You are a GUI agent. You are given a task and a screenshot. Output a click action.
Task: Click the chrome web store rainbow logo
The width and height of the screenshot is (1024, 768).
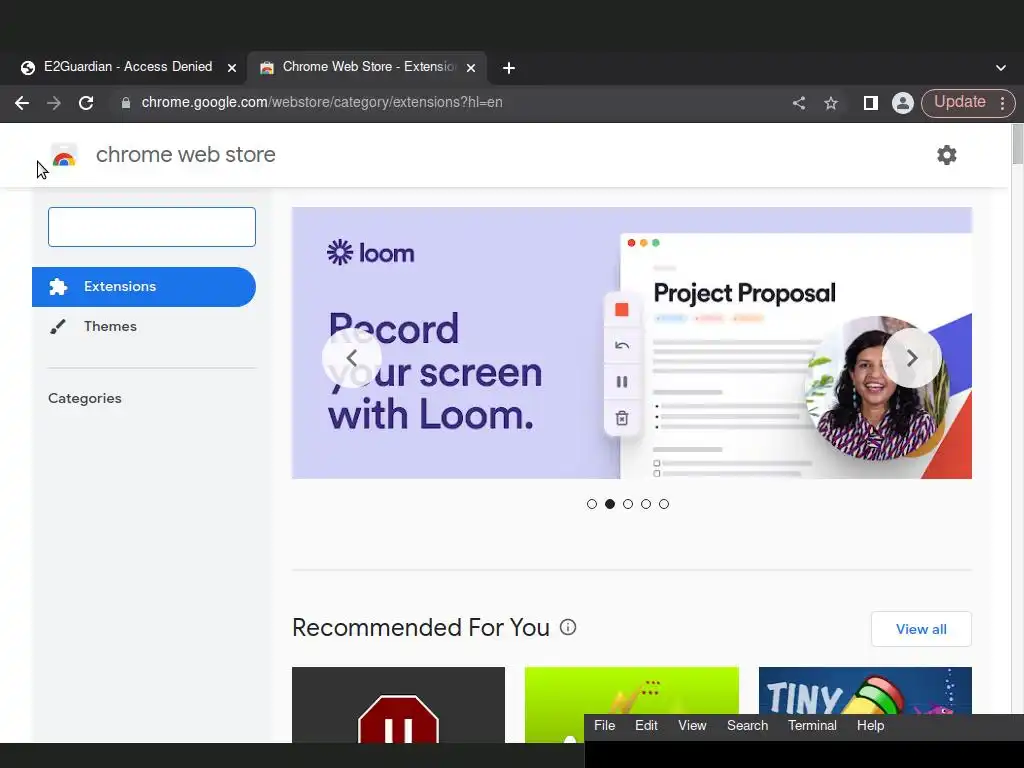pyautogui.click(x=64, y=155)
